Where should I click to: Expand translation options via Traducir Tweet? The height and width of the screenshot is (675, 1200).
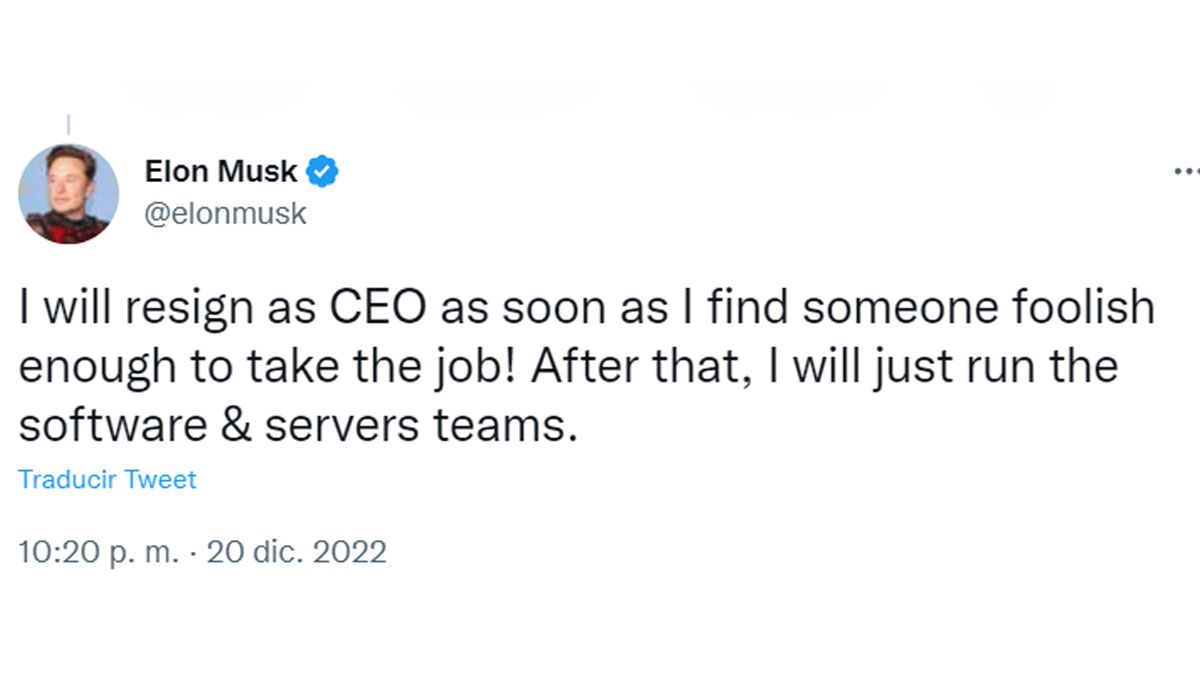pos(106,479)
